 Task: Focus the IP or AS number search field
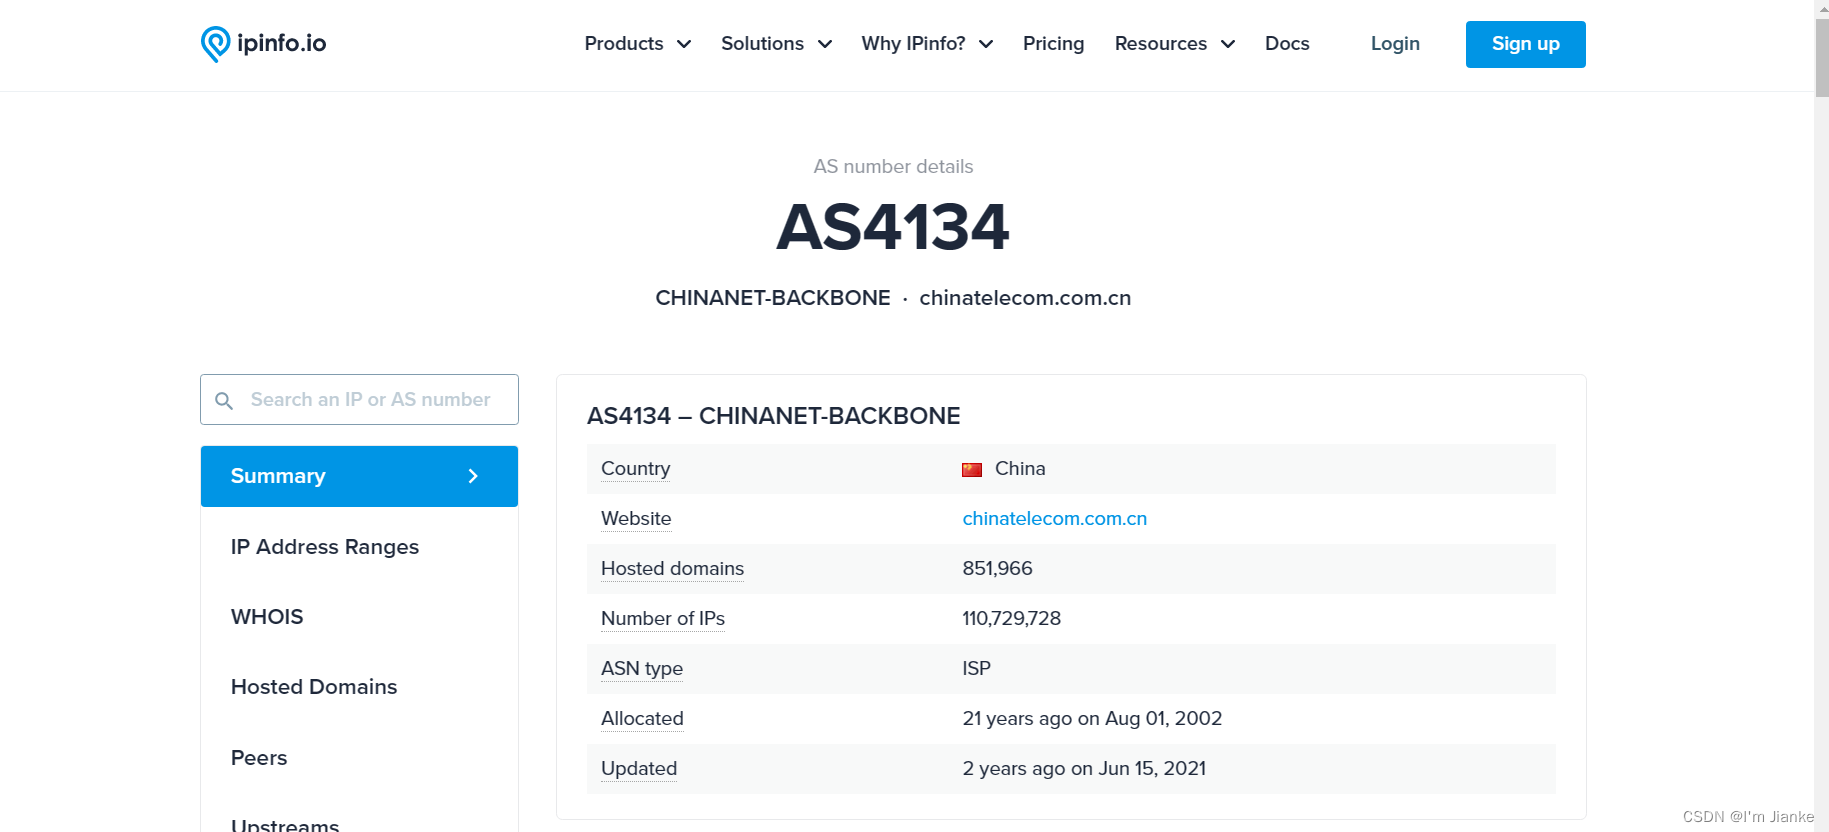coord(370,400)
